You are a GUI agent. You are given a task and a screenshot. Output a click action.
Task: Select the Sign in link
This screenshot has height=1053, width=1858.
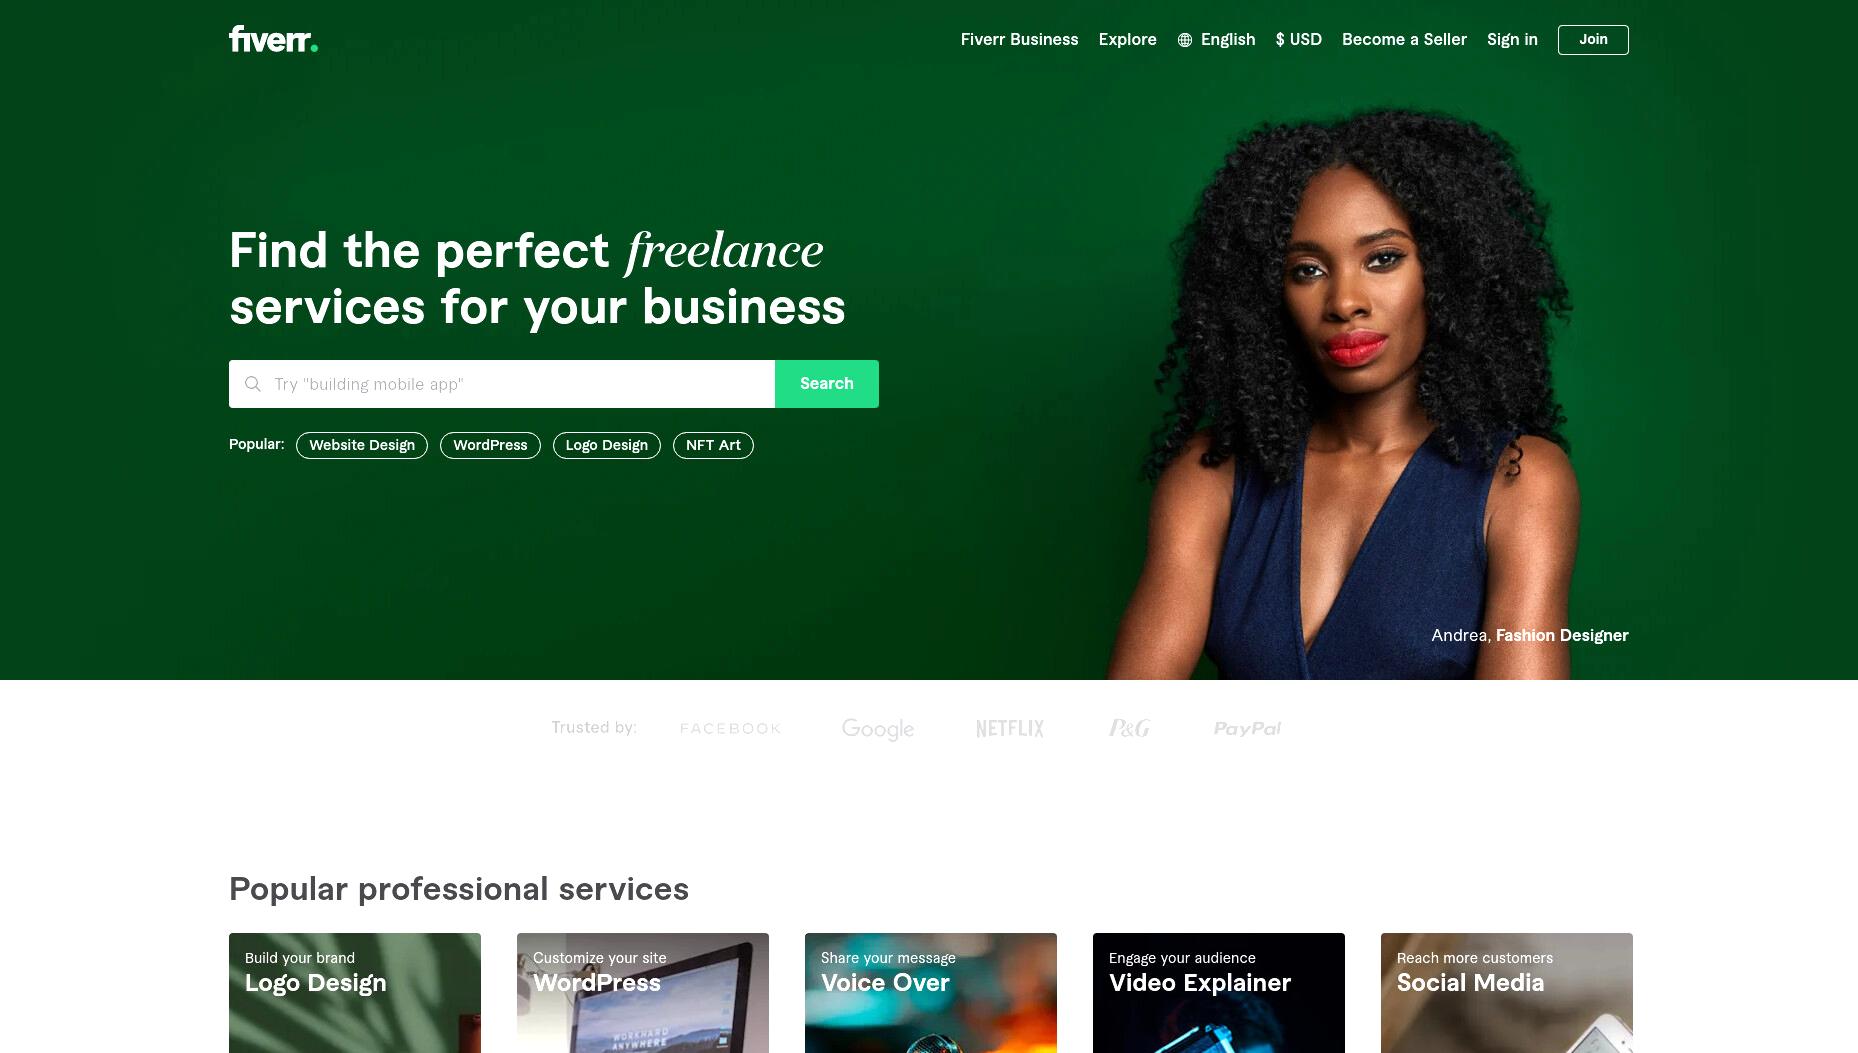[1512, 40]
